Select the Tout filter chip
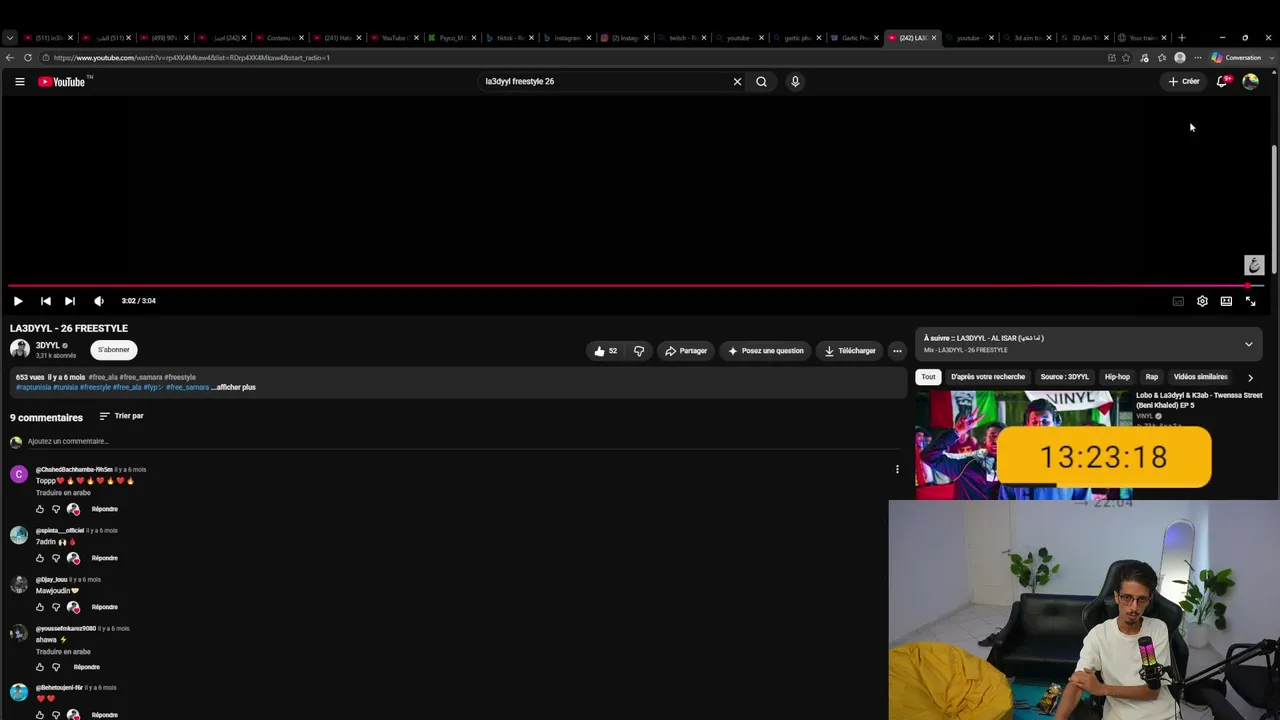The height and width of the screenshot is (720, 1280). click(928, 377)
